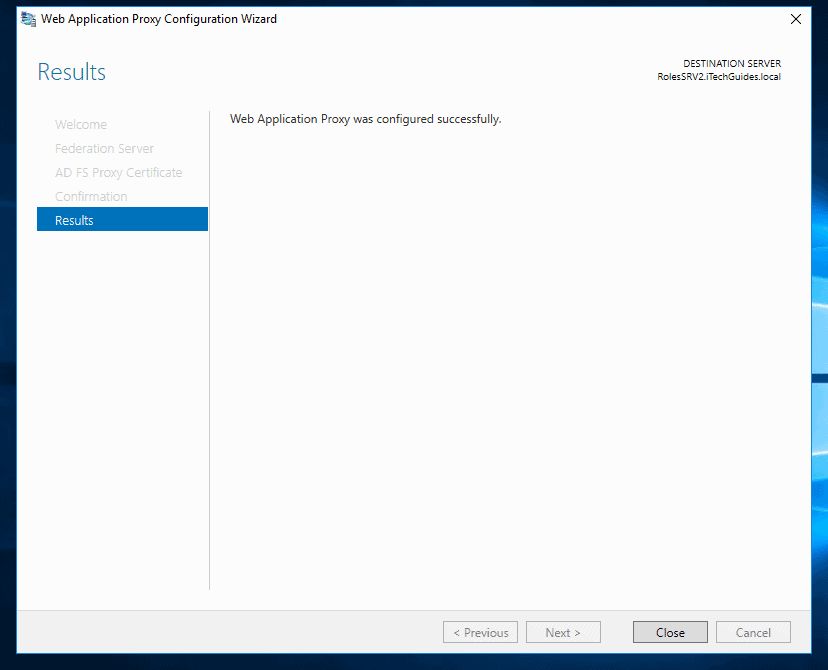Close the configuration wizard window
Viewport: 828px width, 670px height.
[795, 18]
